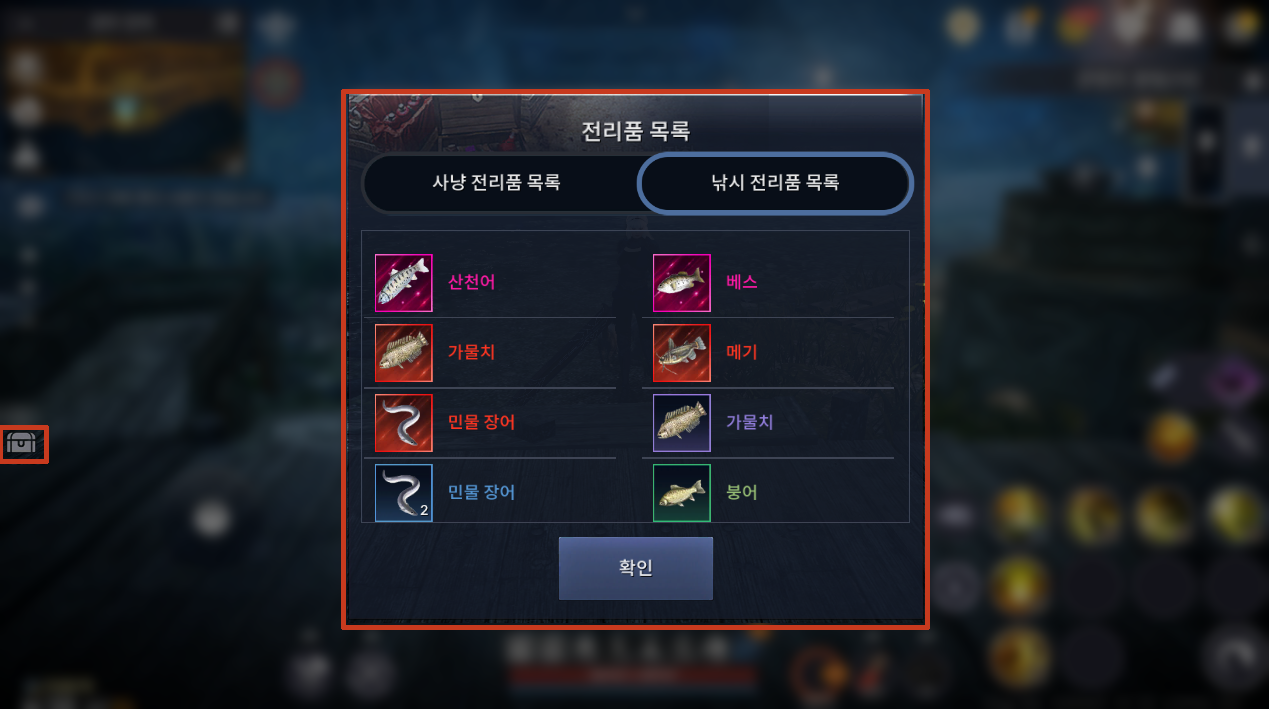The width and height of the screenshot is (1269, 709).
Task: Switch to 낚시 전리품 목록 tab
Action: click(x=775, y=183)
